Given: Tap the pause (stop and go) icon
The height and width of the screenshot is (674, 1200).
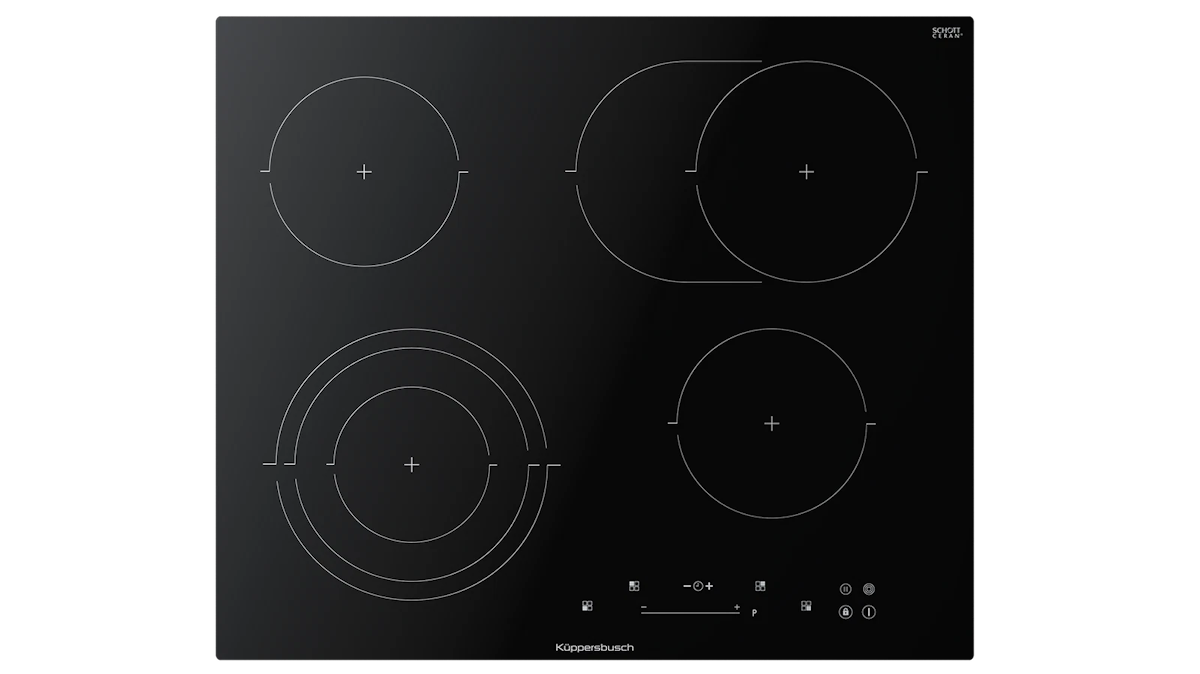Looking at the screenshot, I should click(845, 590).
